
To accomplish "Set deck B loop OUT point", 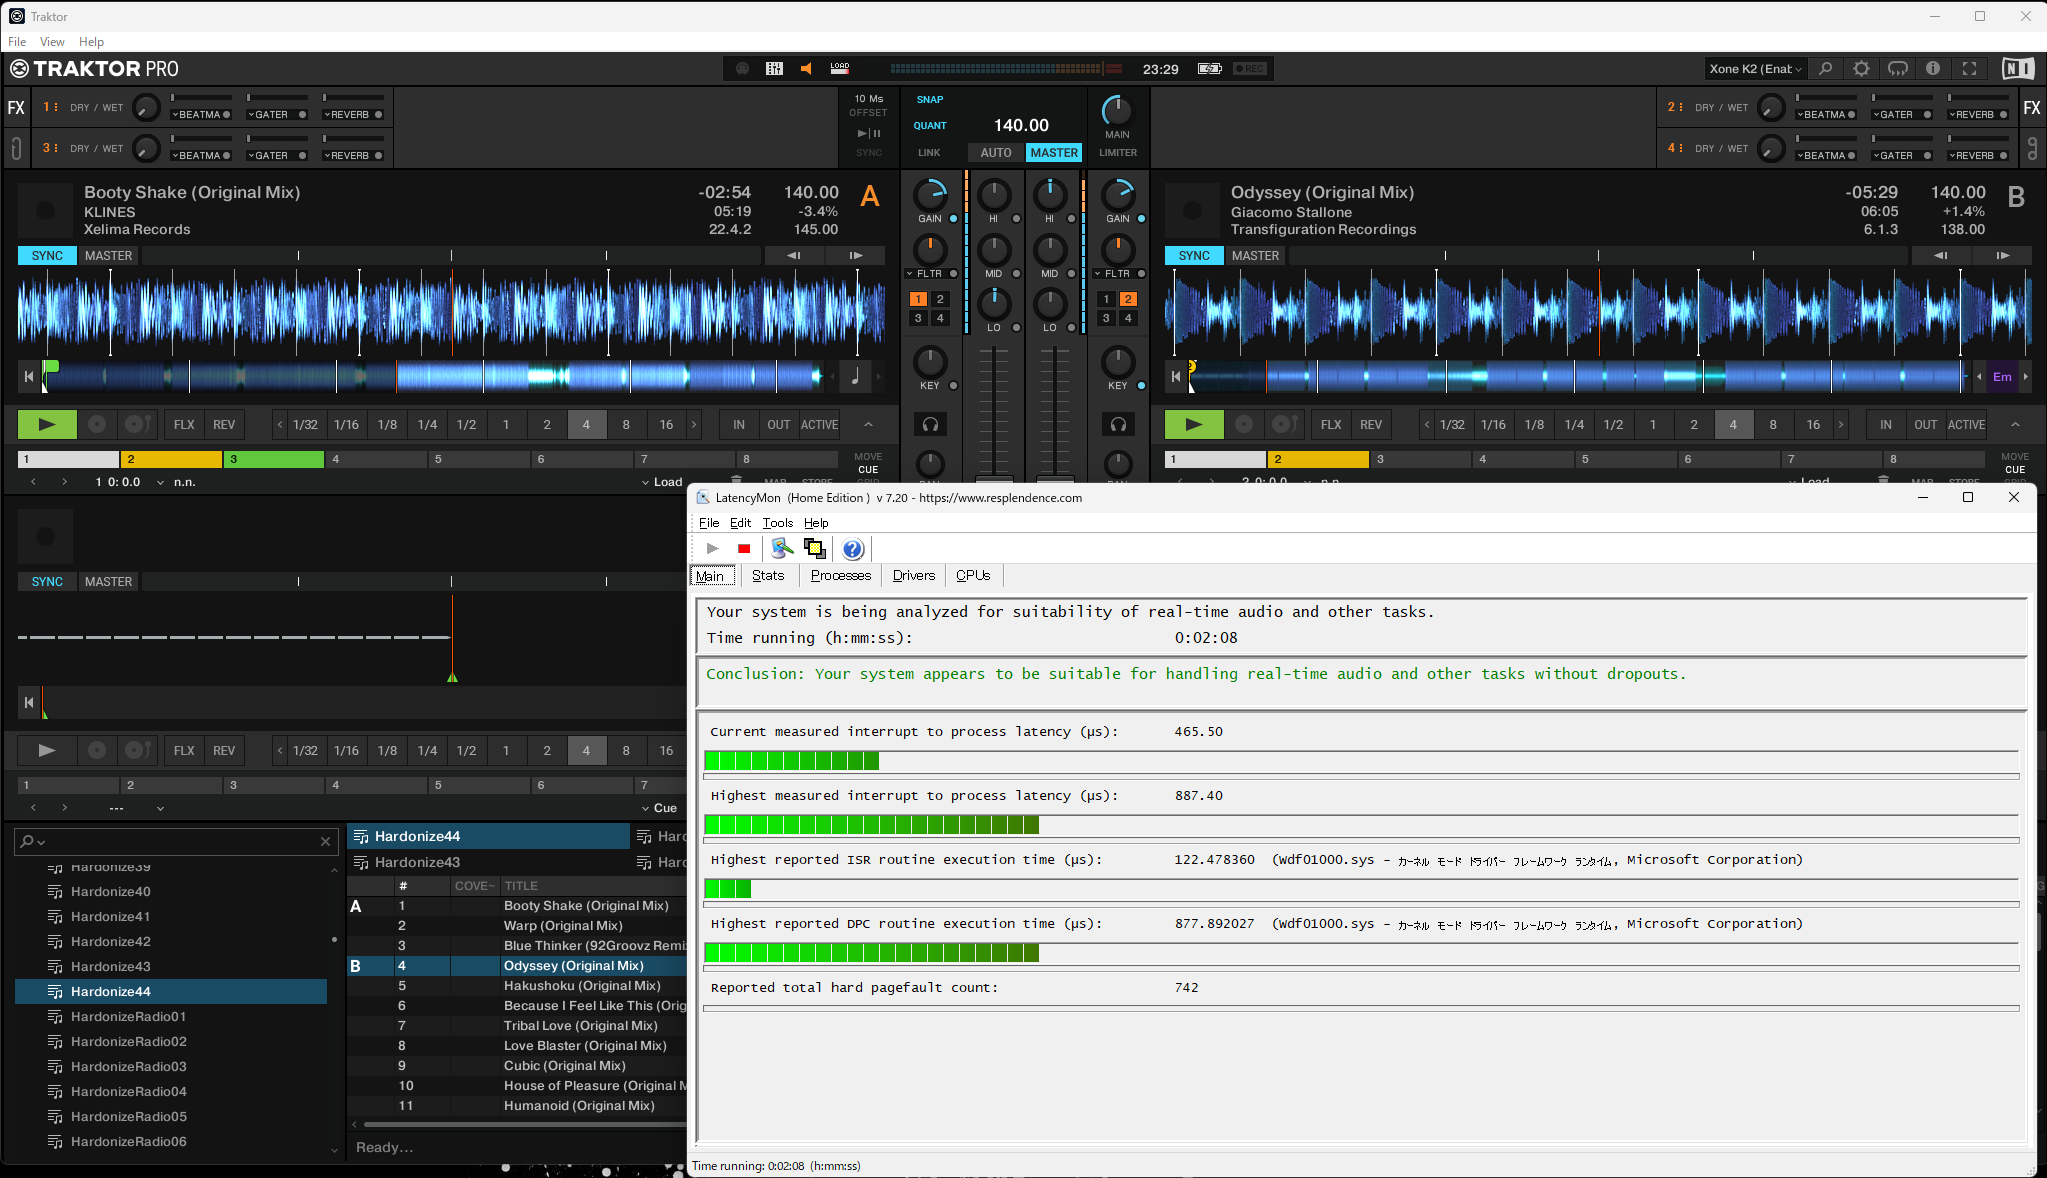I will 1926,425.
